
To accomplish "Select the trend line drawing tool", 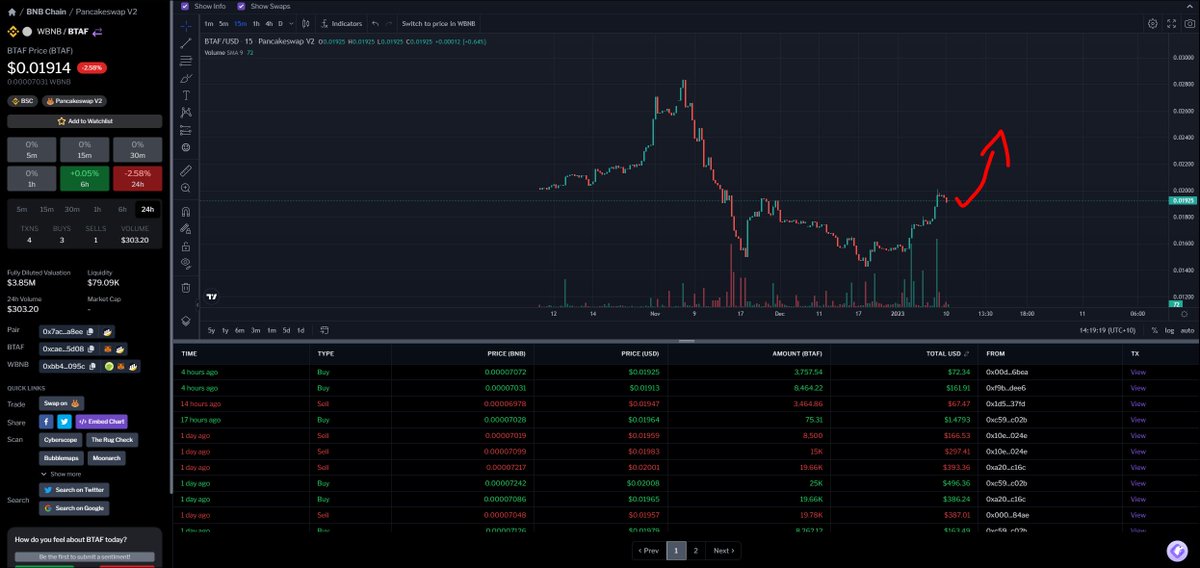I will 186,43.
